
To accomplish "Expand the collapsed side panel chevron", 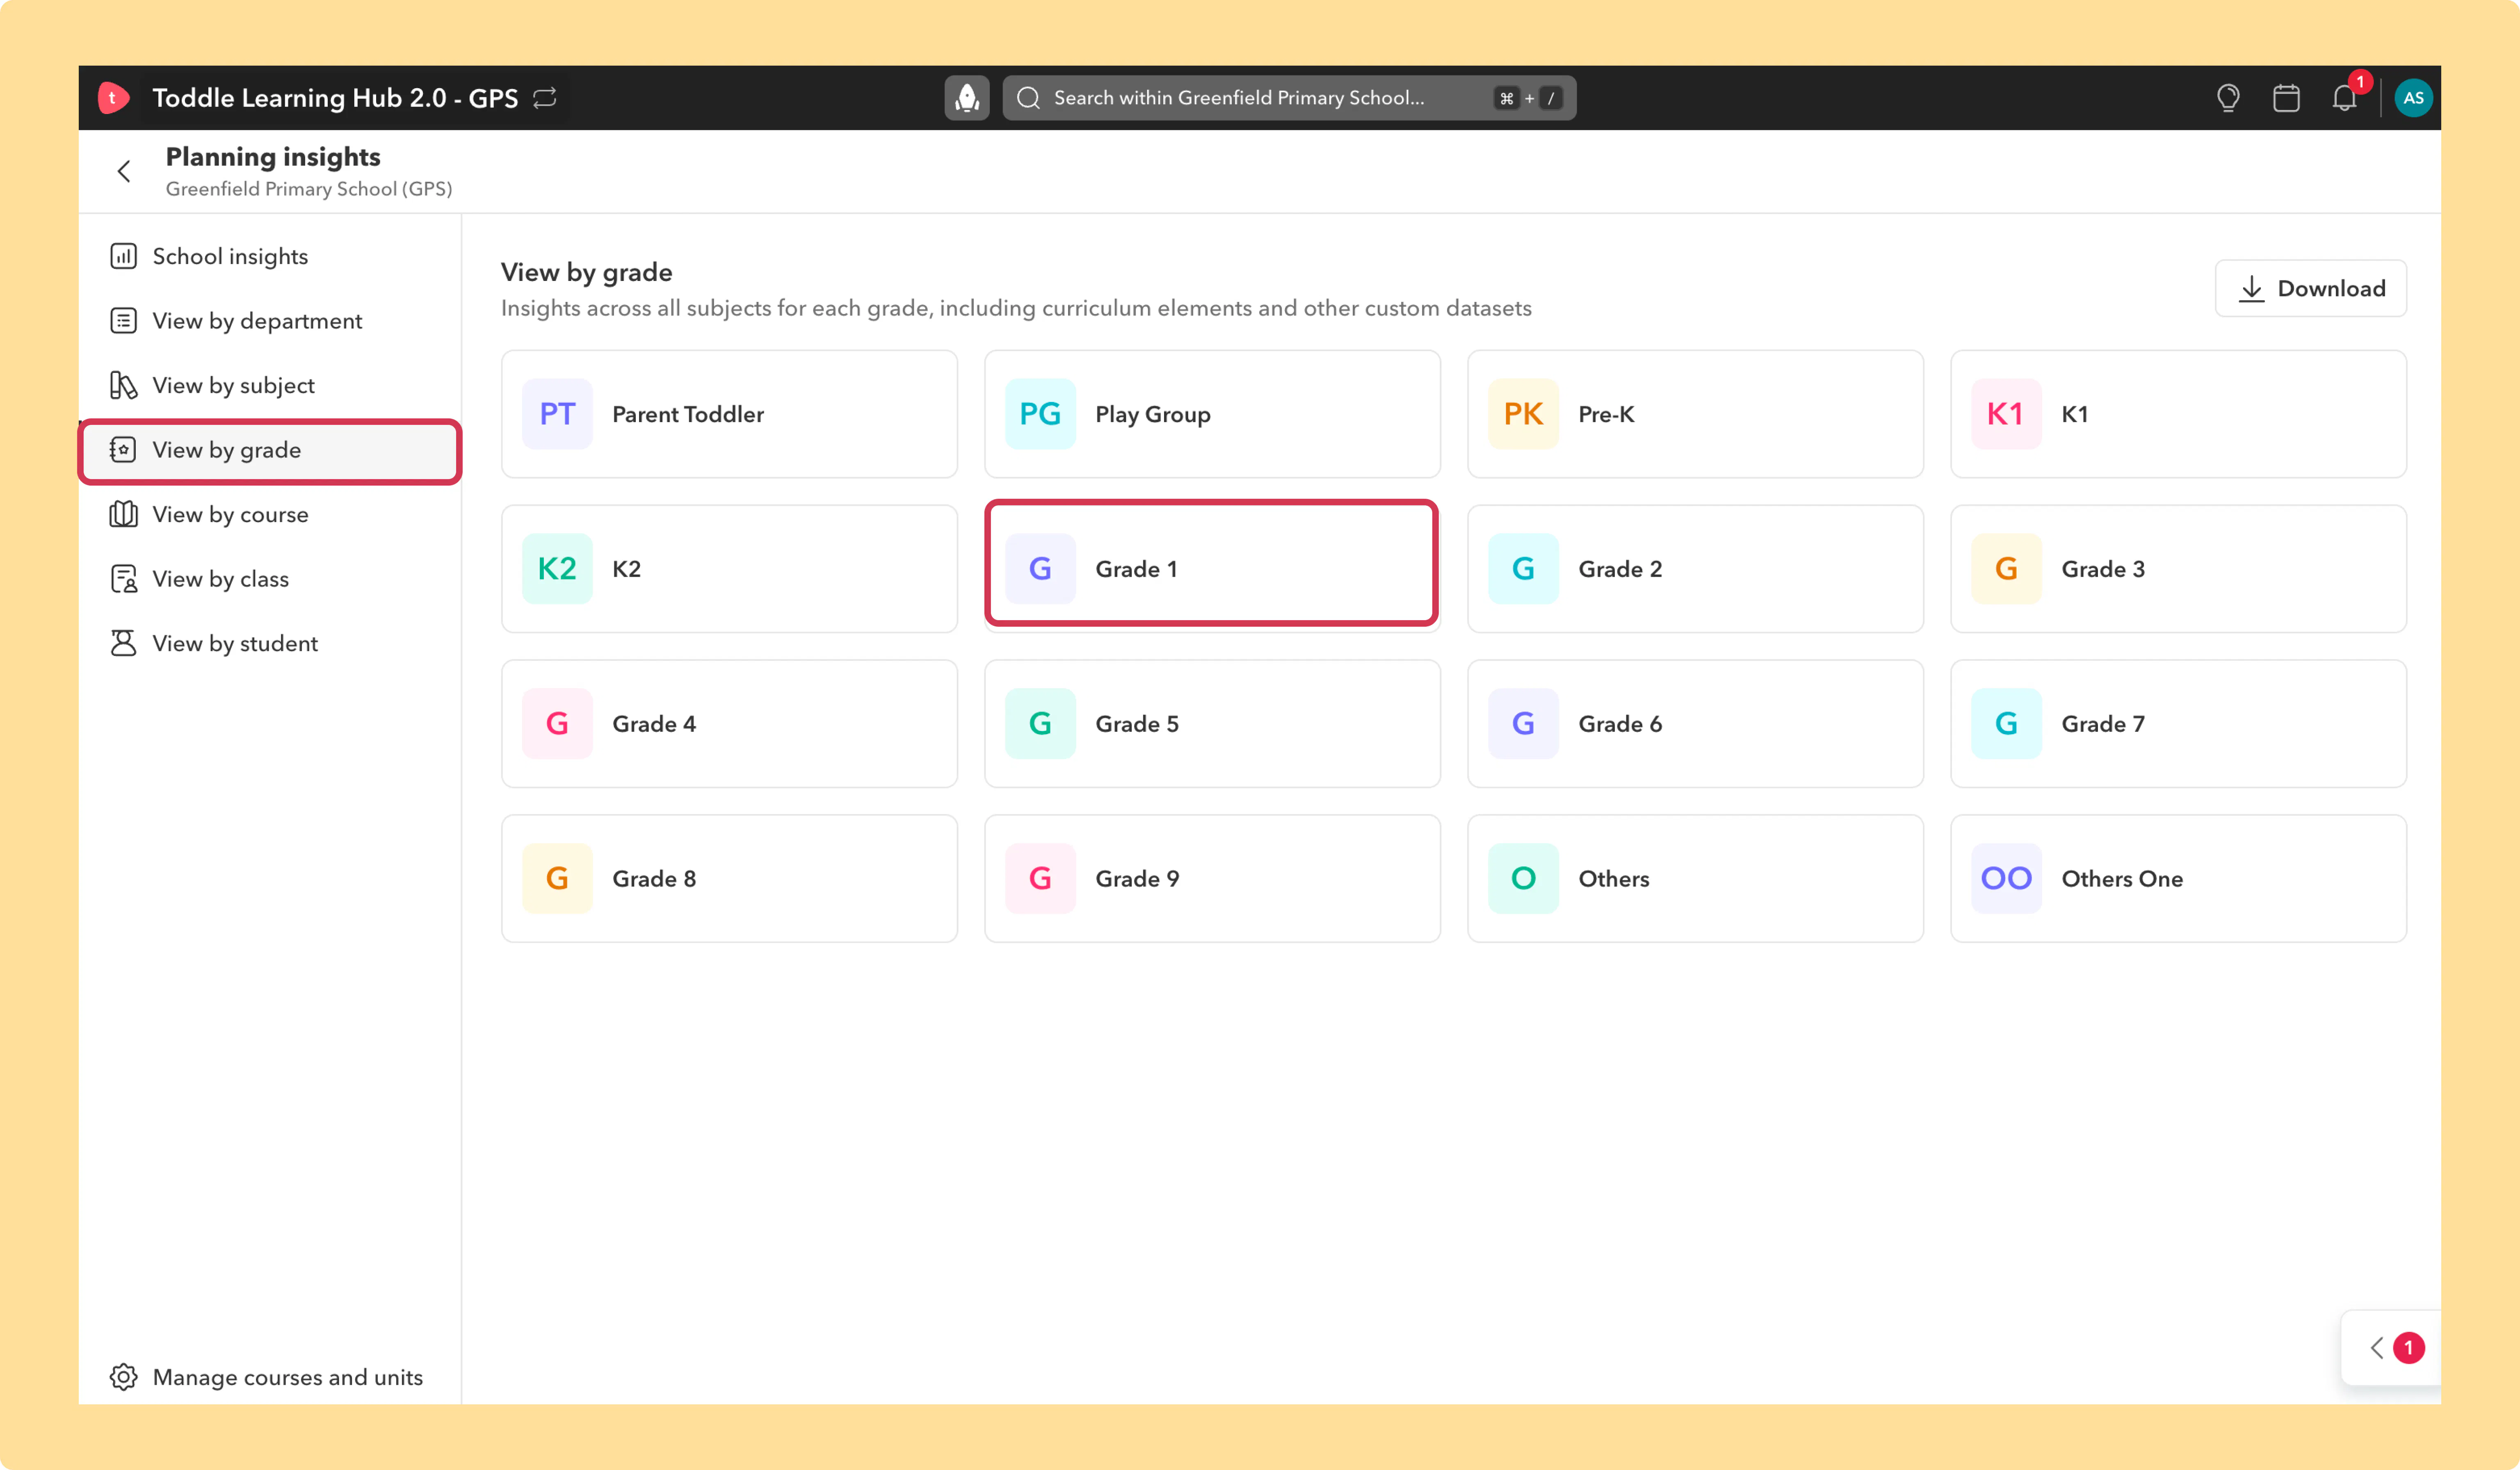I will click(x=2377, y=1348).
